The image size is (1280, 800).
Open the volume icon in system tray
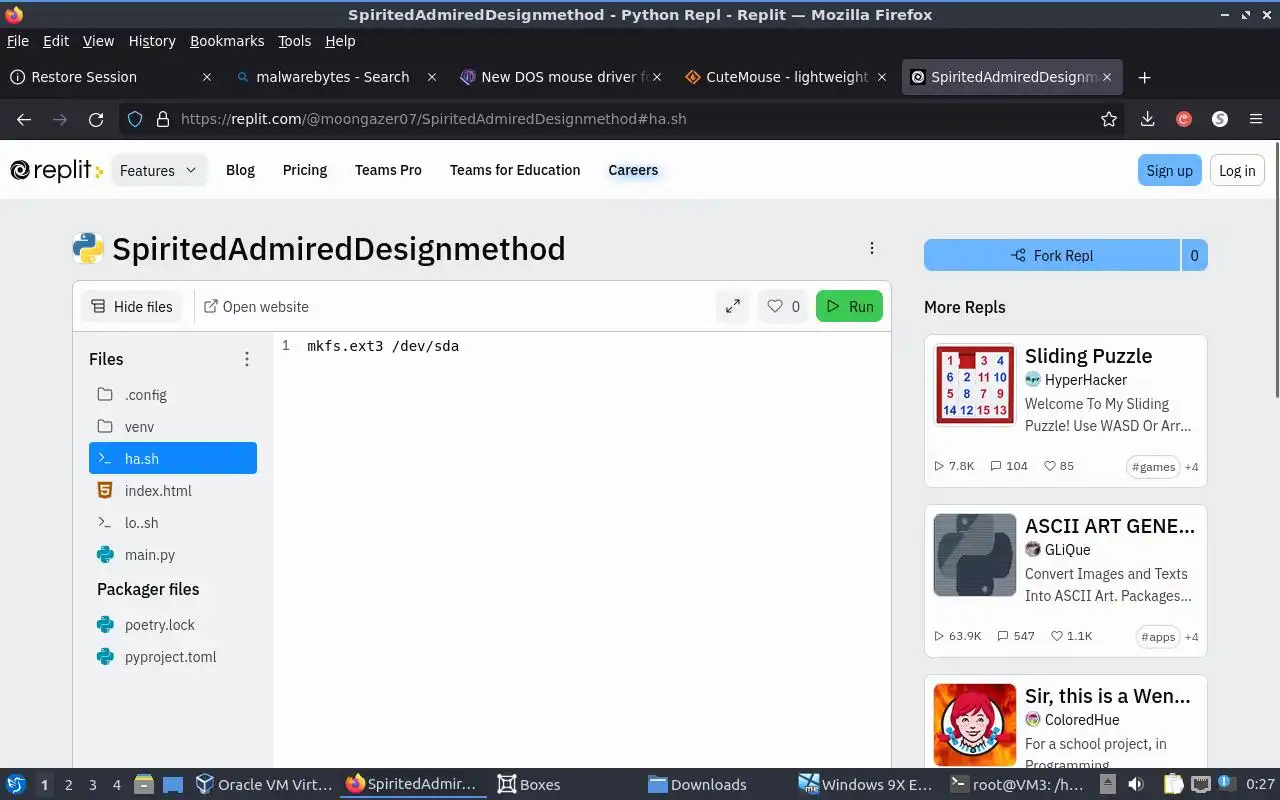(1135, 785)
